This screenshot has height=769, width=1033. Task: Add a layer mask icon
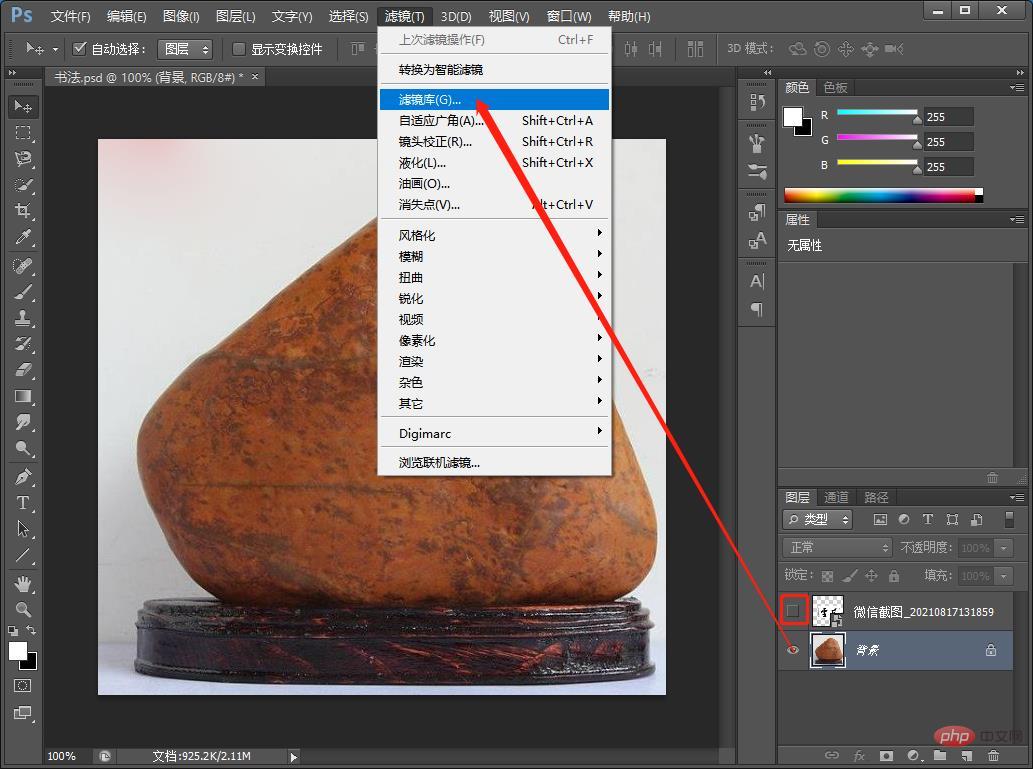(x=887, y=755)
